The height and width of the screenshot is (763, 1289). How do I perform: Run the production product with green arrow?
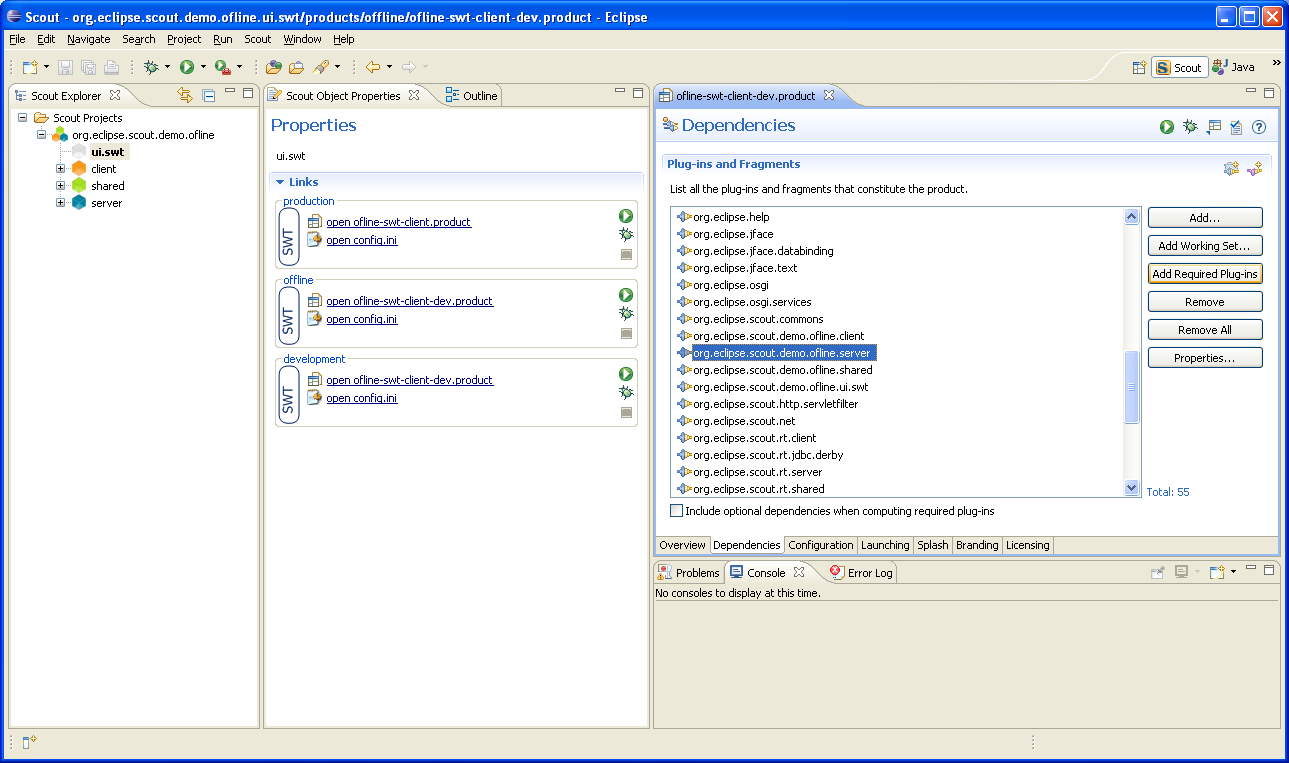click(x=626, y=216)
